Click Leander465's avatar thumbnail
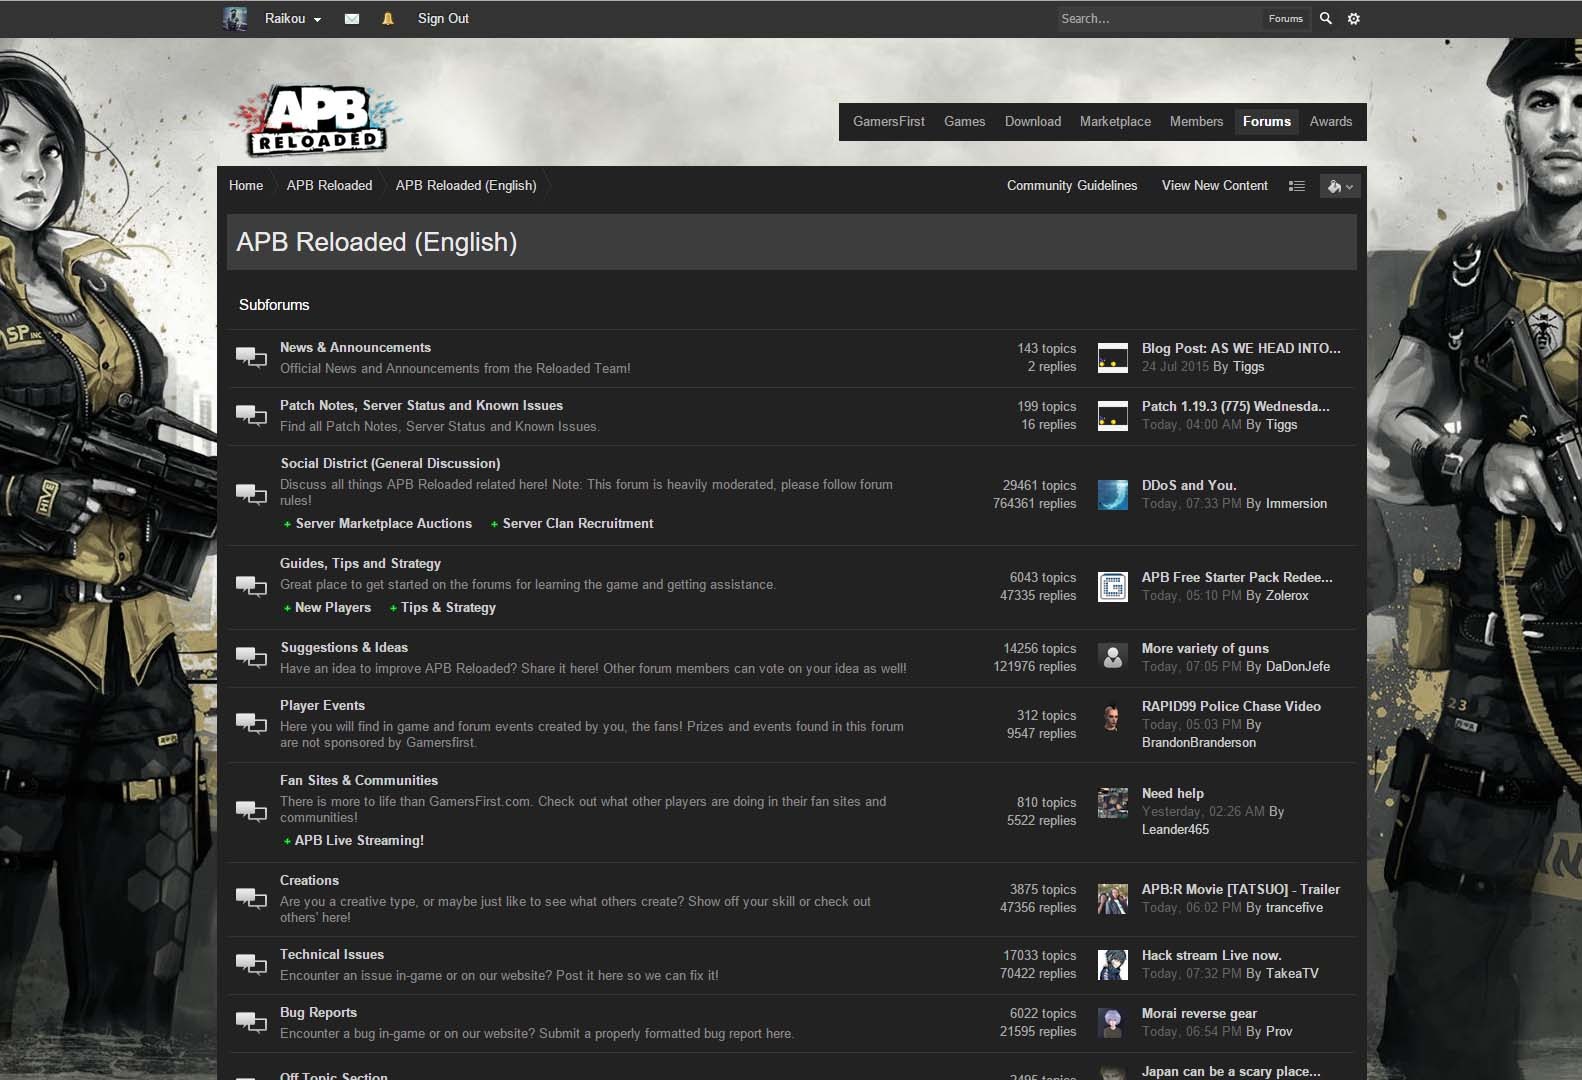 pos(1113,802)
